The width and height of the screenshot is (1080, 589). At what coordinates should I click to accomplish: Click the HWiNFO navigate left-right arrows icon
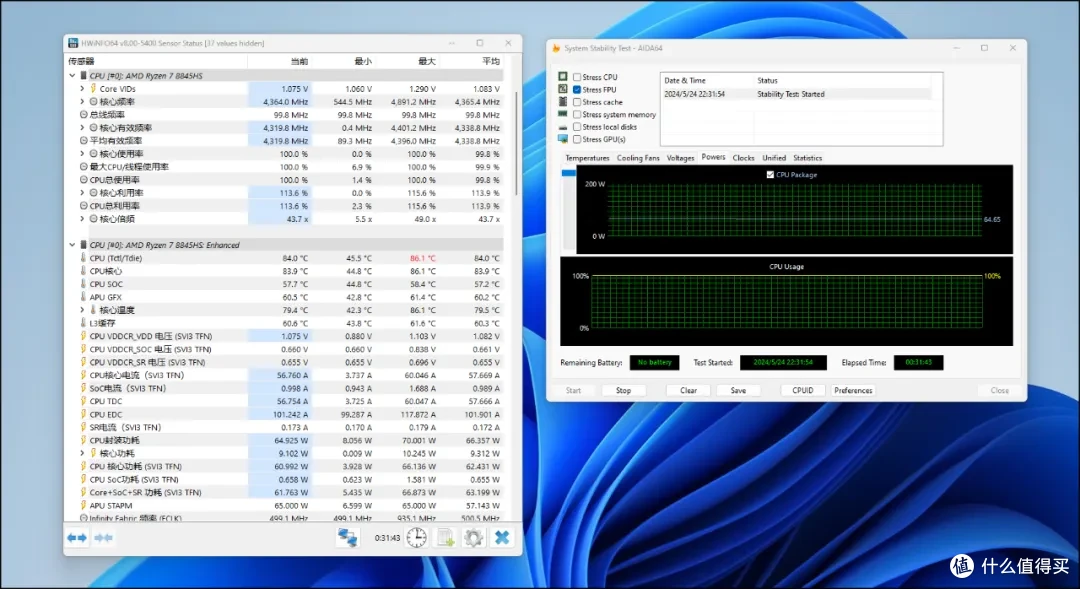[77, 537]
